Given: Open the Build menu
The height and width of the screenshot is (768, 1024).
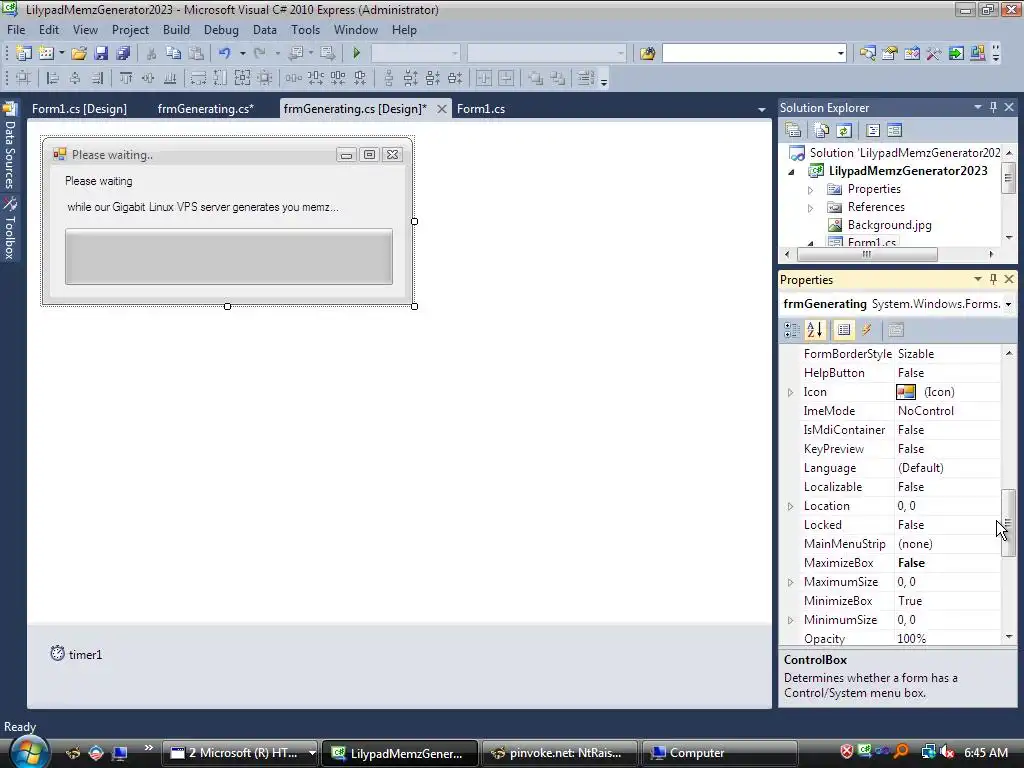Looking at the screenshot, I should [176, 30].
